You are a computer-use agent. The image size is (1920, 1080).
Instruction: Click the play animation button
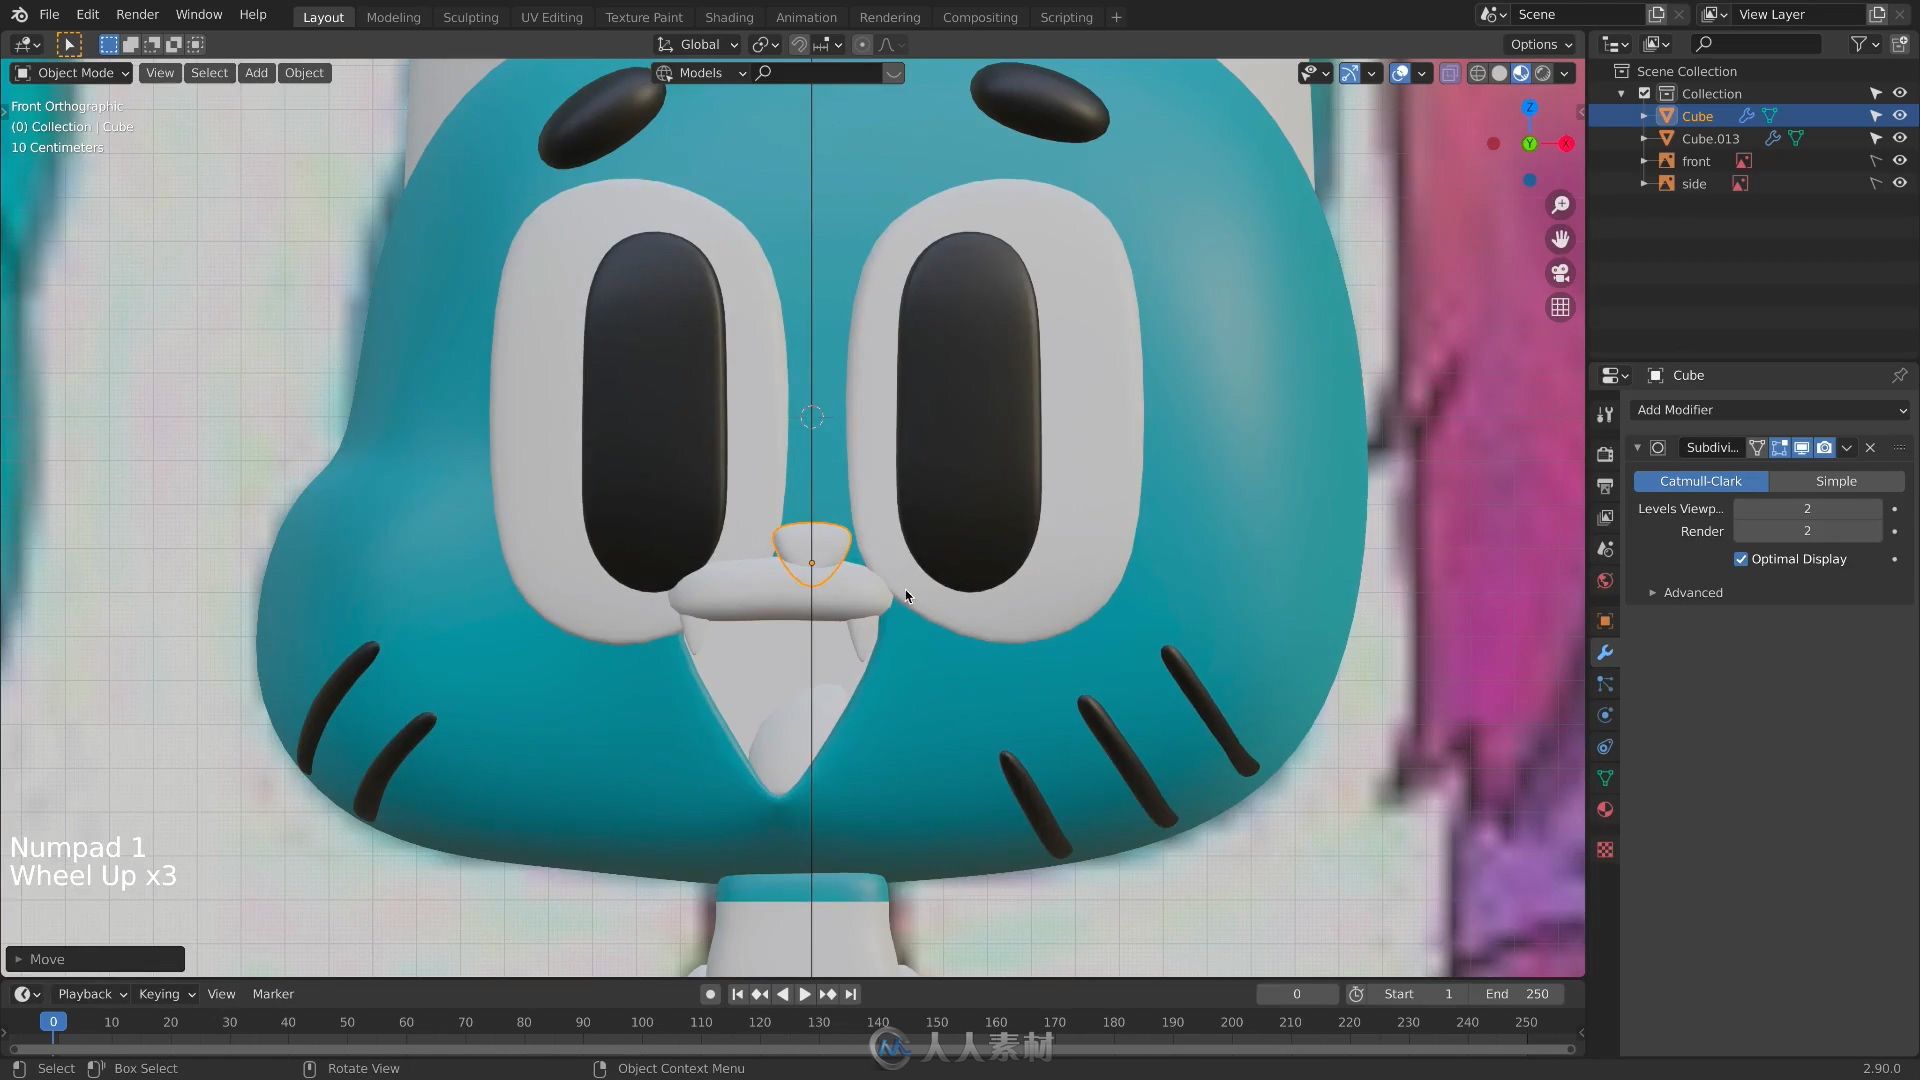[804, 994]
